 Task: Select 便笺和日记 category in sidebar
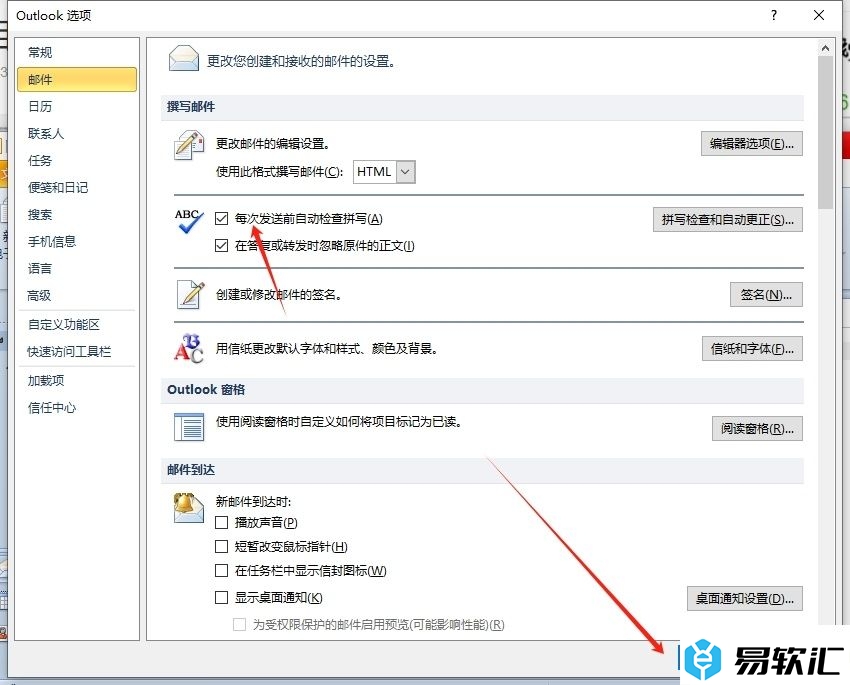[x=76, y=188]
